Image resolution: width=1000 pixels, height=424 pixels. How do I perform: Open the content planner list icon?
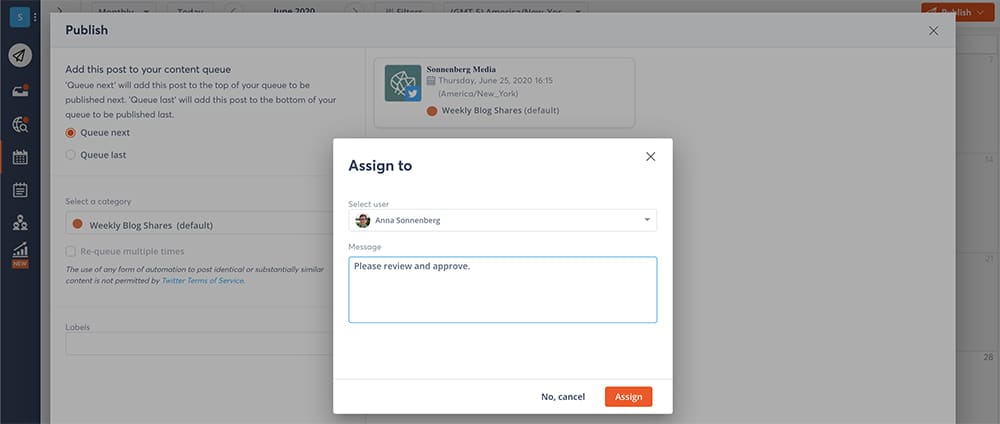pos(20,190)
